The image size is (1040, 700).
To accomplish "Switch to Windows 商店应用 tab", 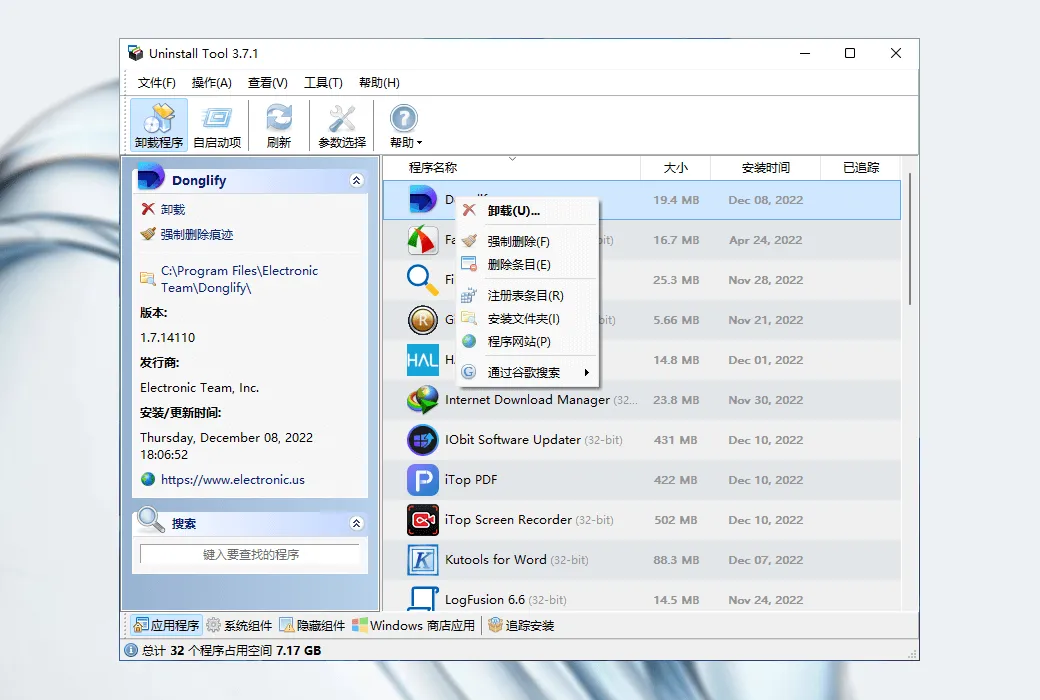I will point(413,625).
